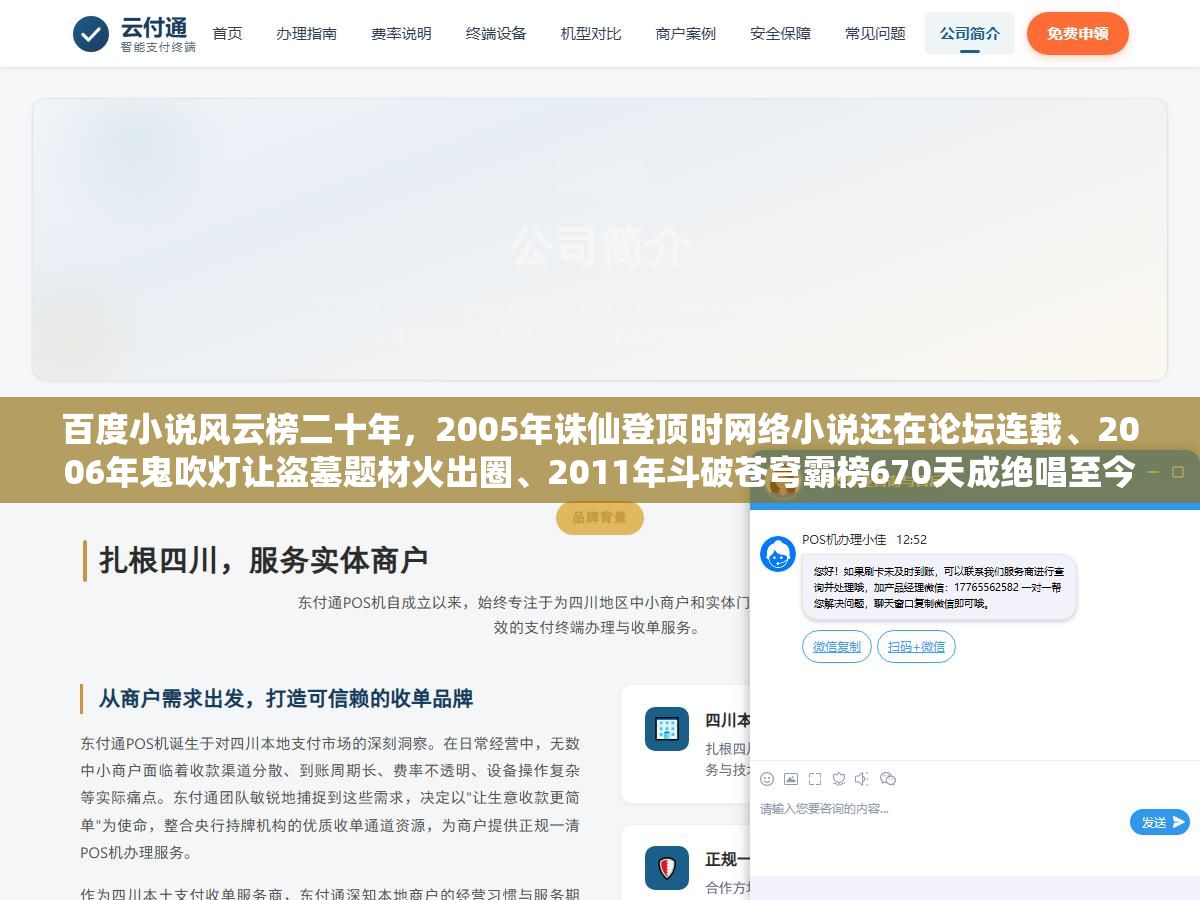
Task: Click the POS机办理小佳 agent name
Action: tap(844, 539)
